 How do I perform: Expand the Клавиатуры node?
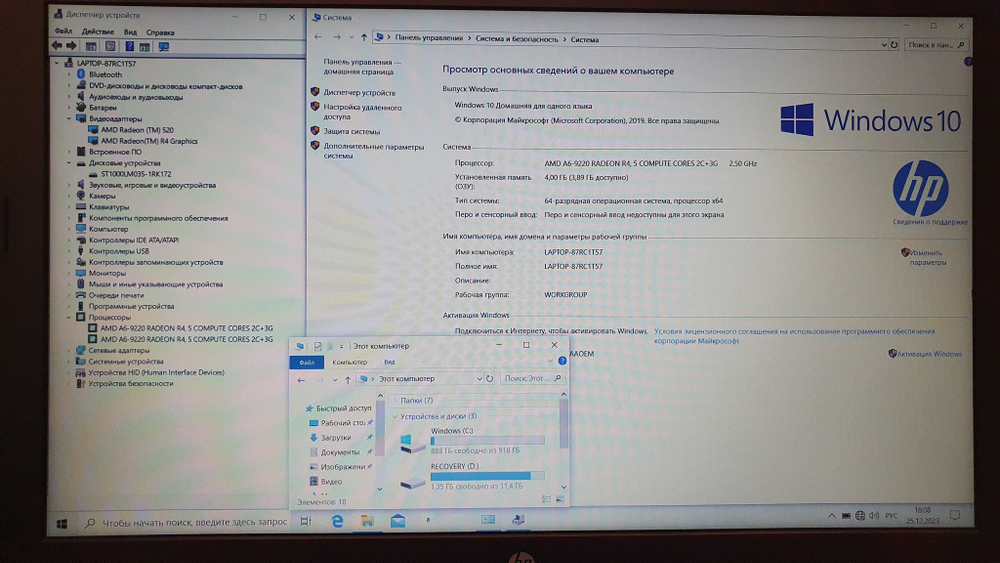click(69, 207)
